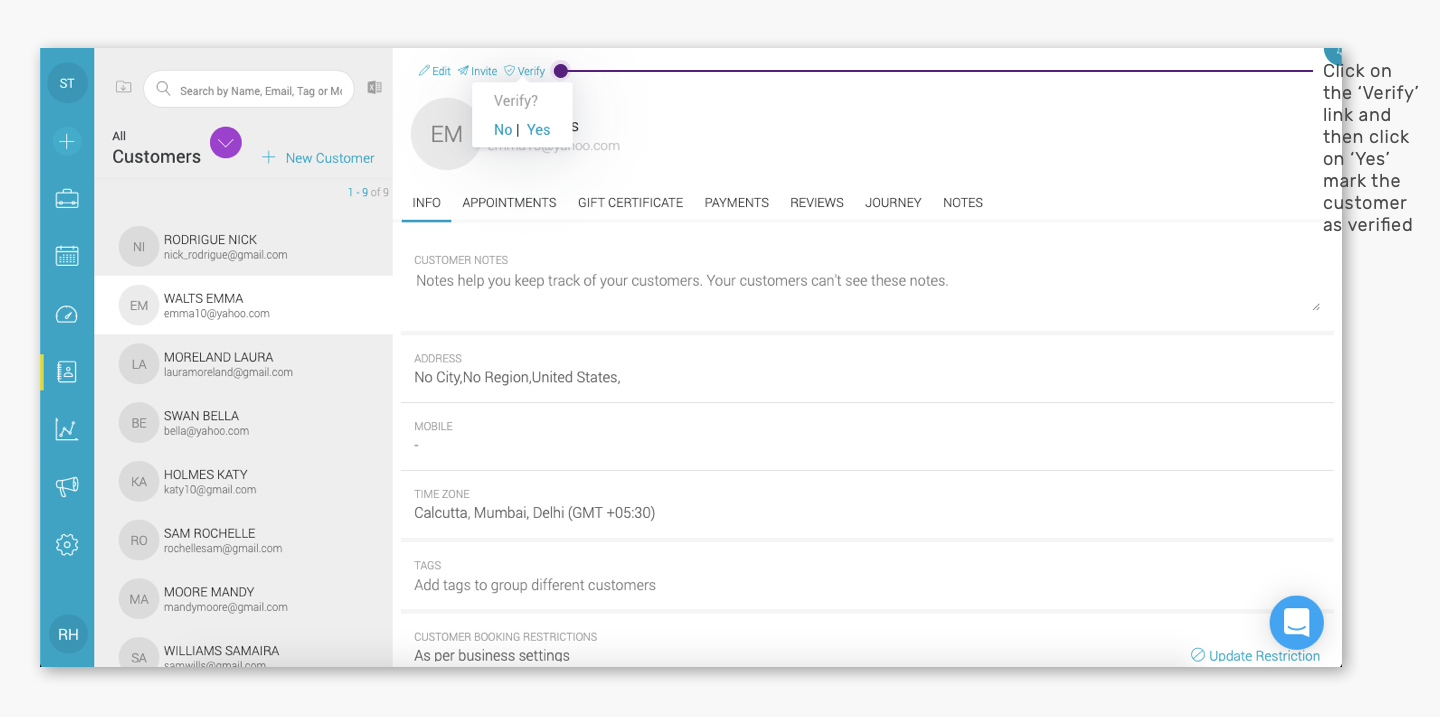
Task: Select customer Swan Bella
Action: coord(244,423)
